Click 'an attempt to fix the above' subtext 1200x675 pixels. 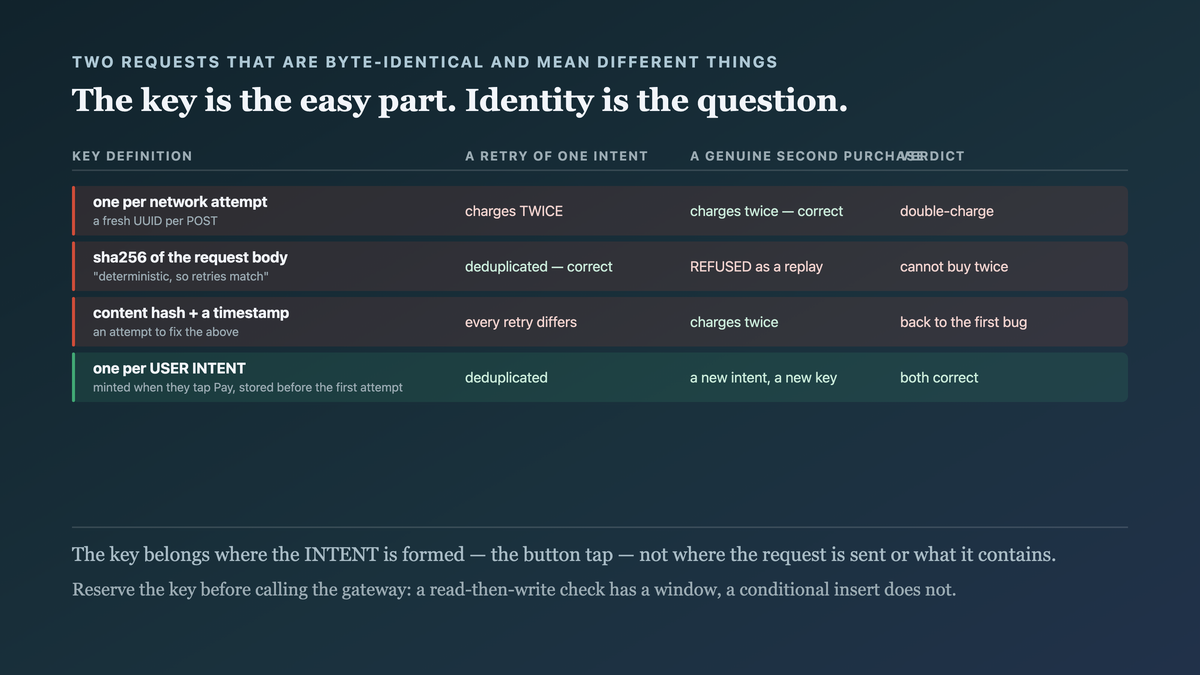[166, 332]
